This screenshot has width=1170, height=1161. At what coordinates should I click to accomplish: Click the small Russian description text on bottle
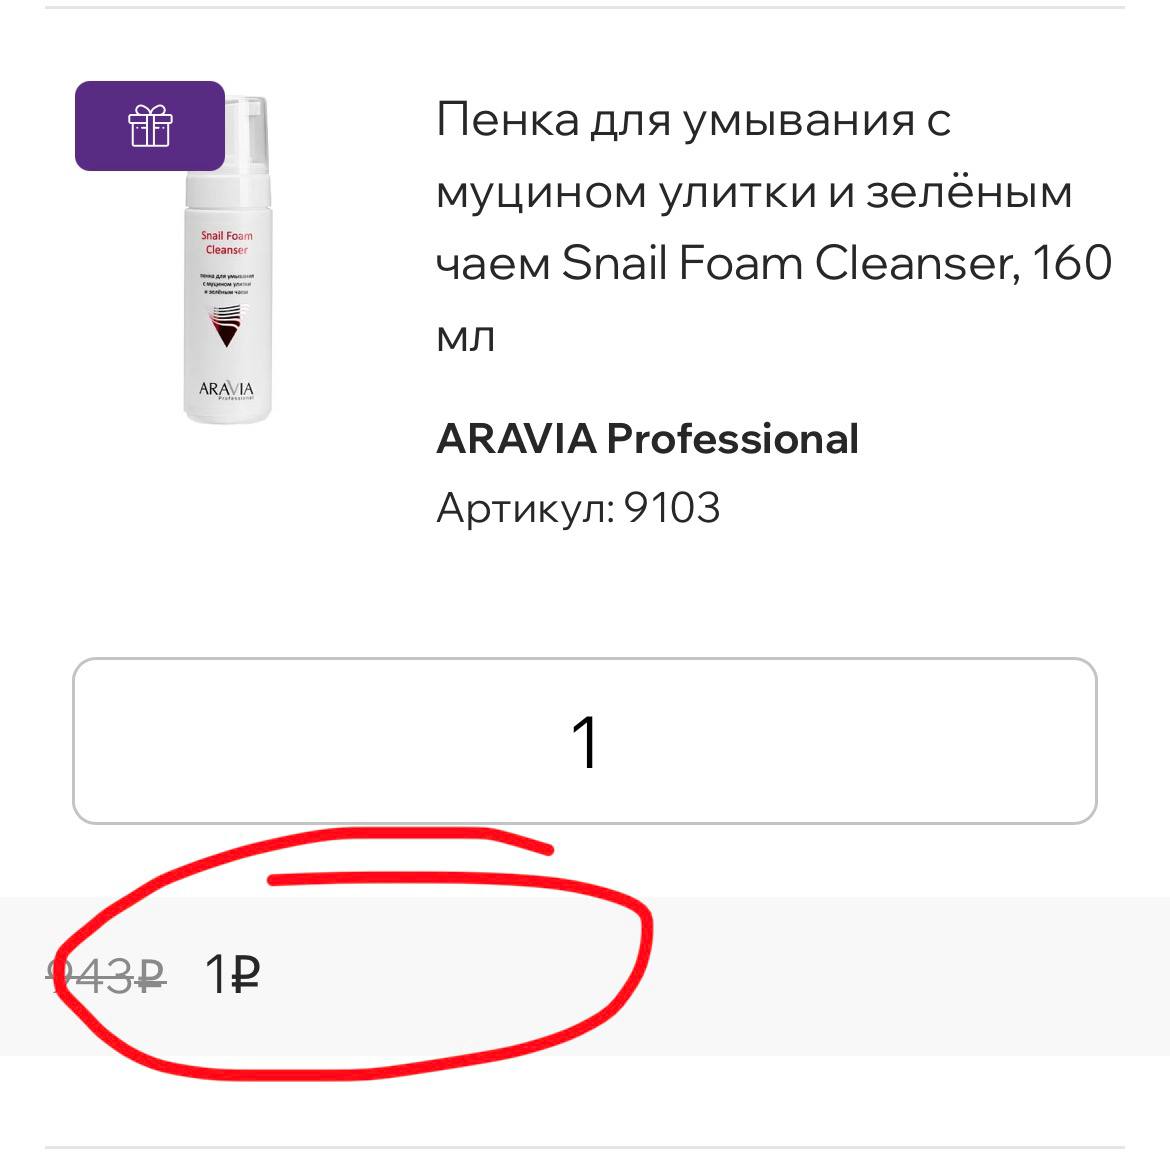click(x=226, y=284)
